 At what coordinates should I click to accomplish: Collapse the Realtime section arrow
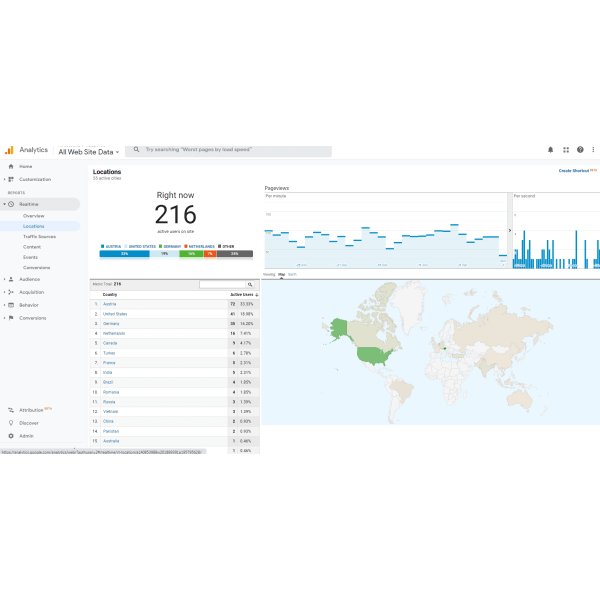coord(4,204)
